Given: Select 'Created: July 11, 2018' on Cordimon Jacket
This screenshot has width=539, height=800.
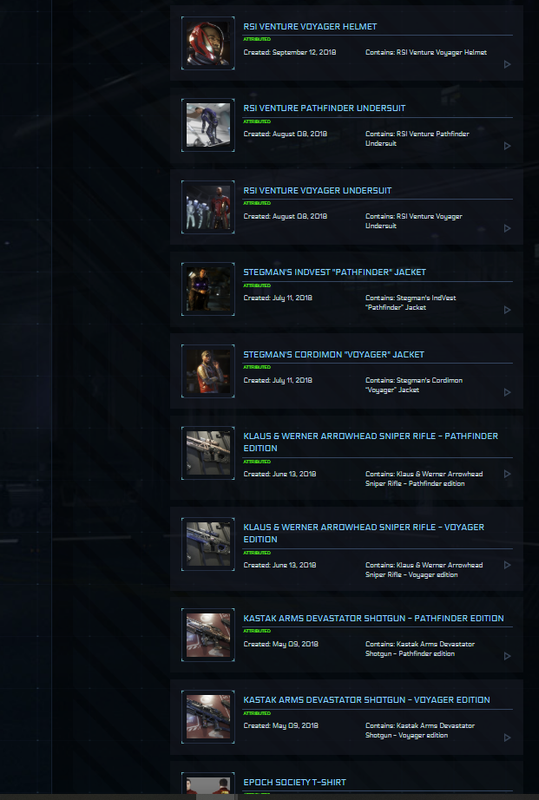Looking at the screenshot, I should tap(278, 380).
